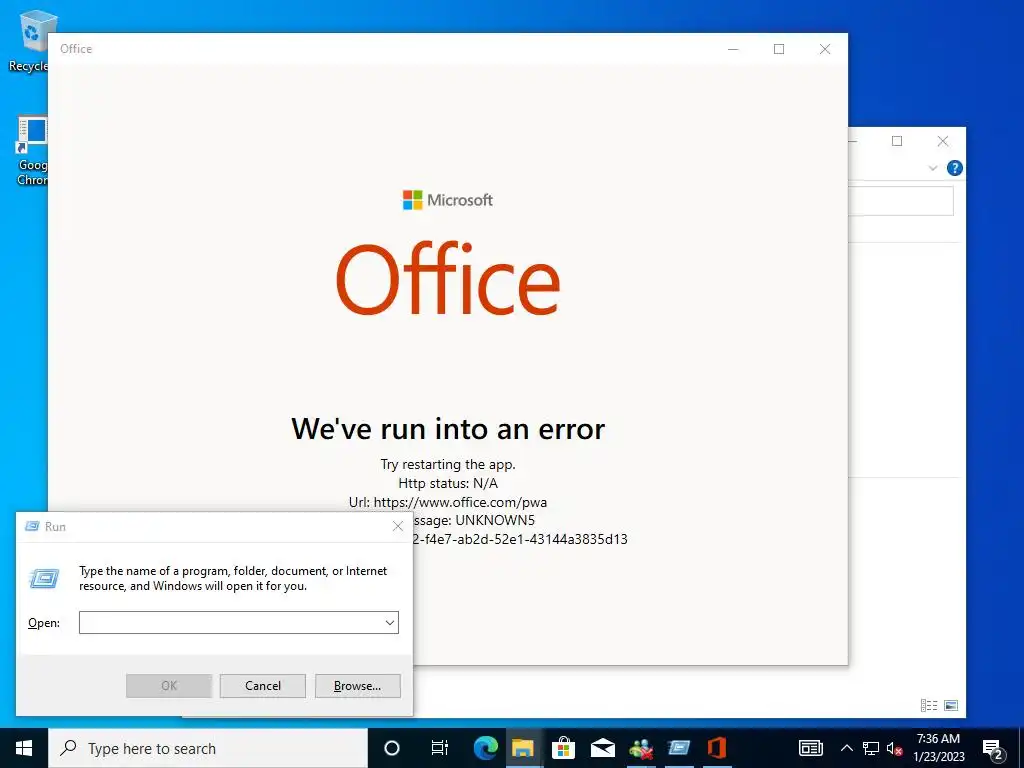Click the Microsoft logo in Office window
The image size is (1024, 768).
447,200
